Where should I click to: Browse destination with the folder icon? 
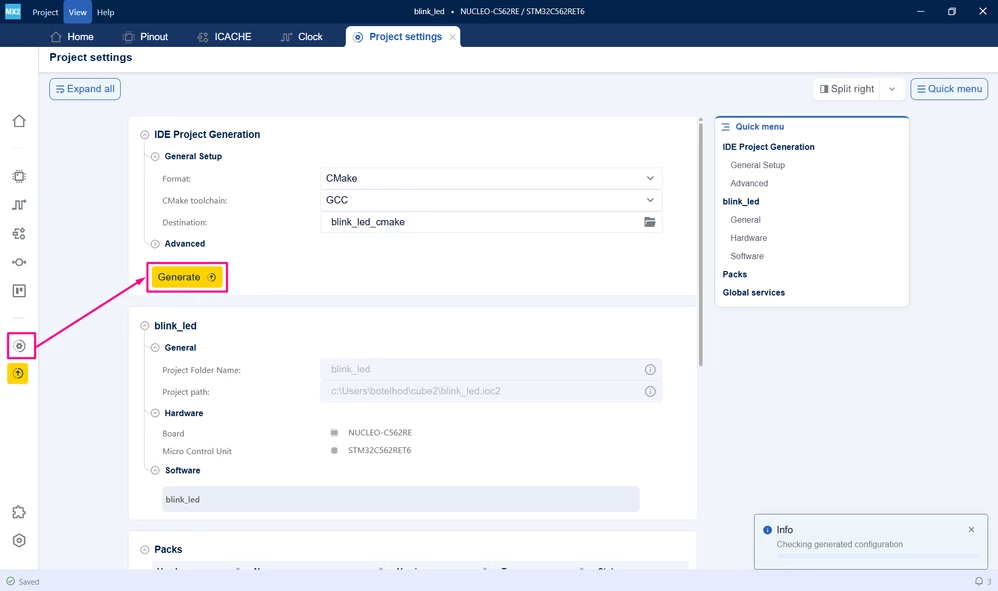click(x=649, y=222)
